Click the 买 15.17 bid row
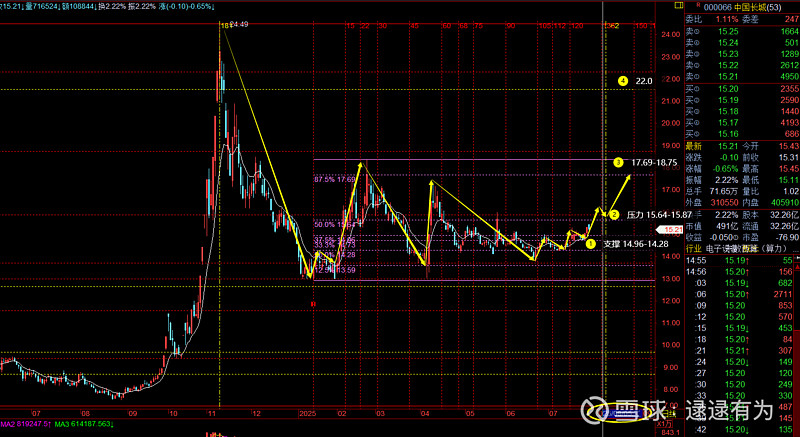The image size is (800, 437). point(741,122)
